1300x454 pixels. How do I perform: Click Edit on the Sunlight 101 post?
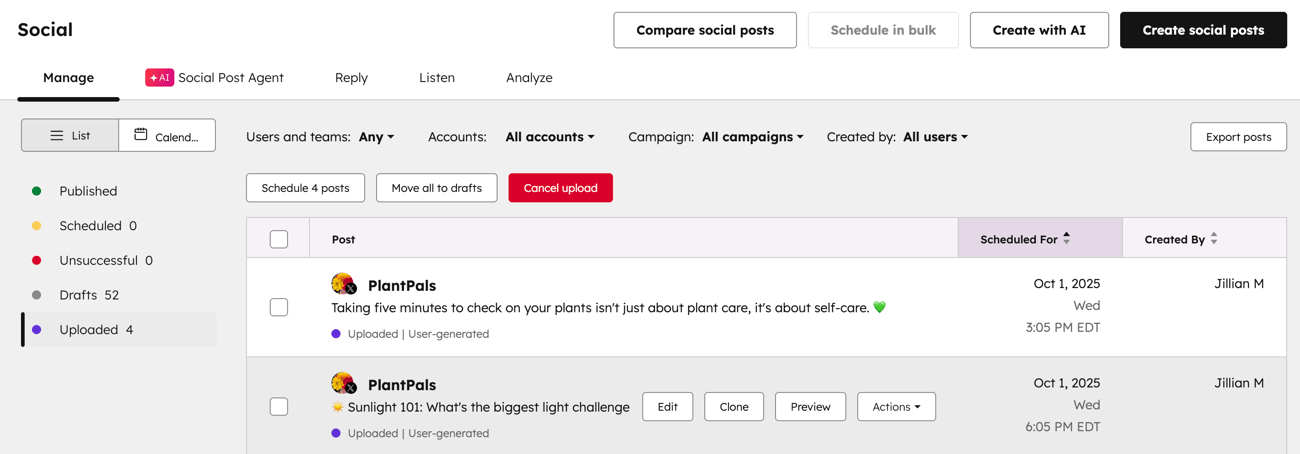[x=667, y=407]
